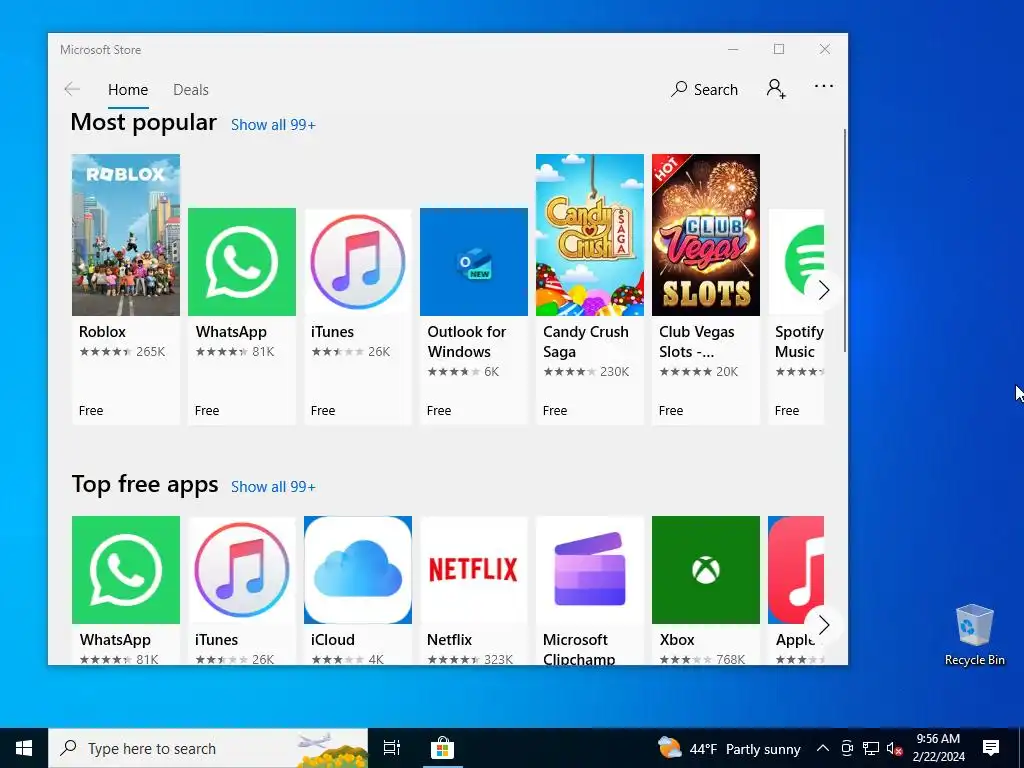The height and width of the screenshot is (768, 1024).
Task: Open the Roblox app tile in Most popular
Action: (x=125, y=289)
